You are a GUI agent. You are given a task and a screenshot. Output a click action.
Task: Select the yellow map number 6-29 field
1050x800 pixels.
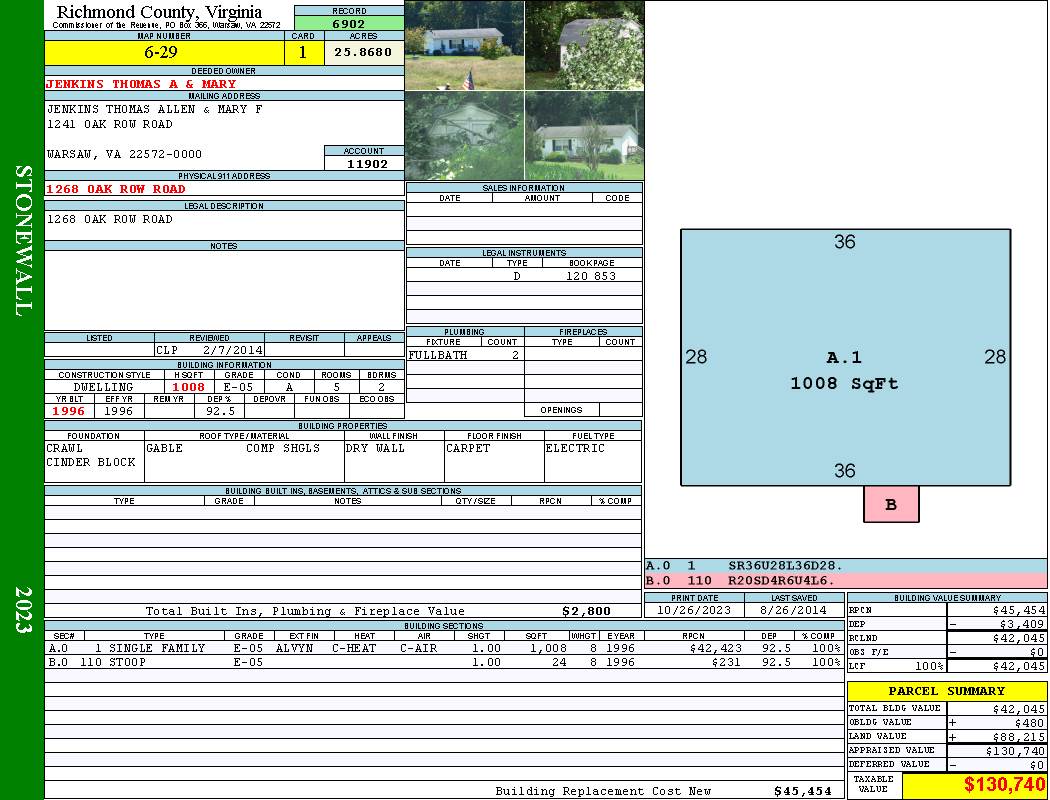click(x=164, y=53)
